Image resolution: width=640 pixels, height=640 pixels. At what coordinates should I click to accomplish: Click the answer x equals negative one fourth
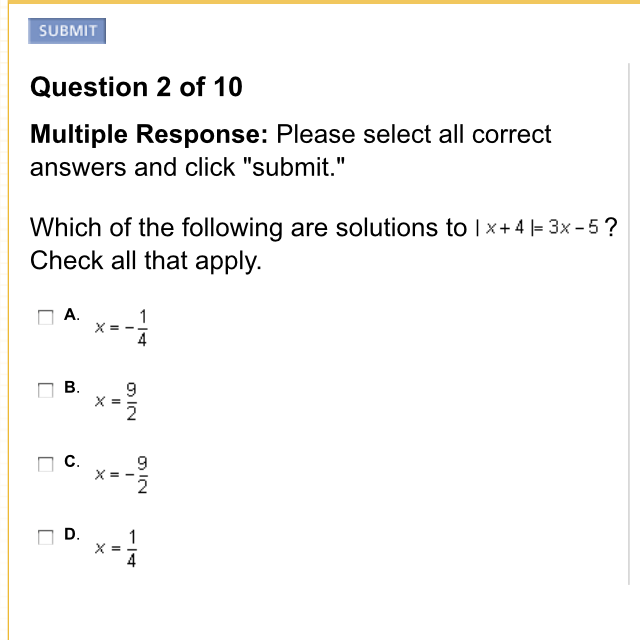point(121,328)
